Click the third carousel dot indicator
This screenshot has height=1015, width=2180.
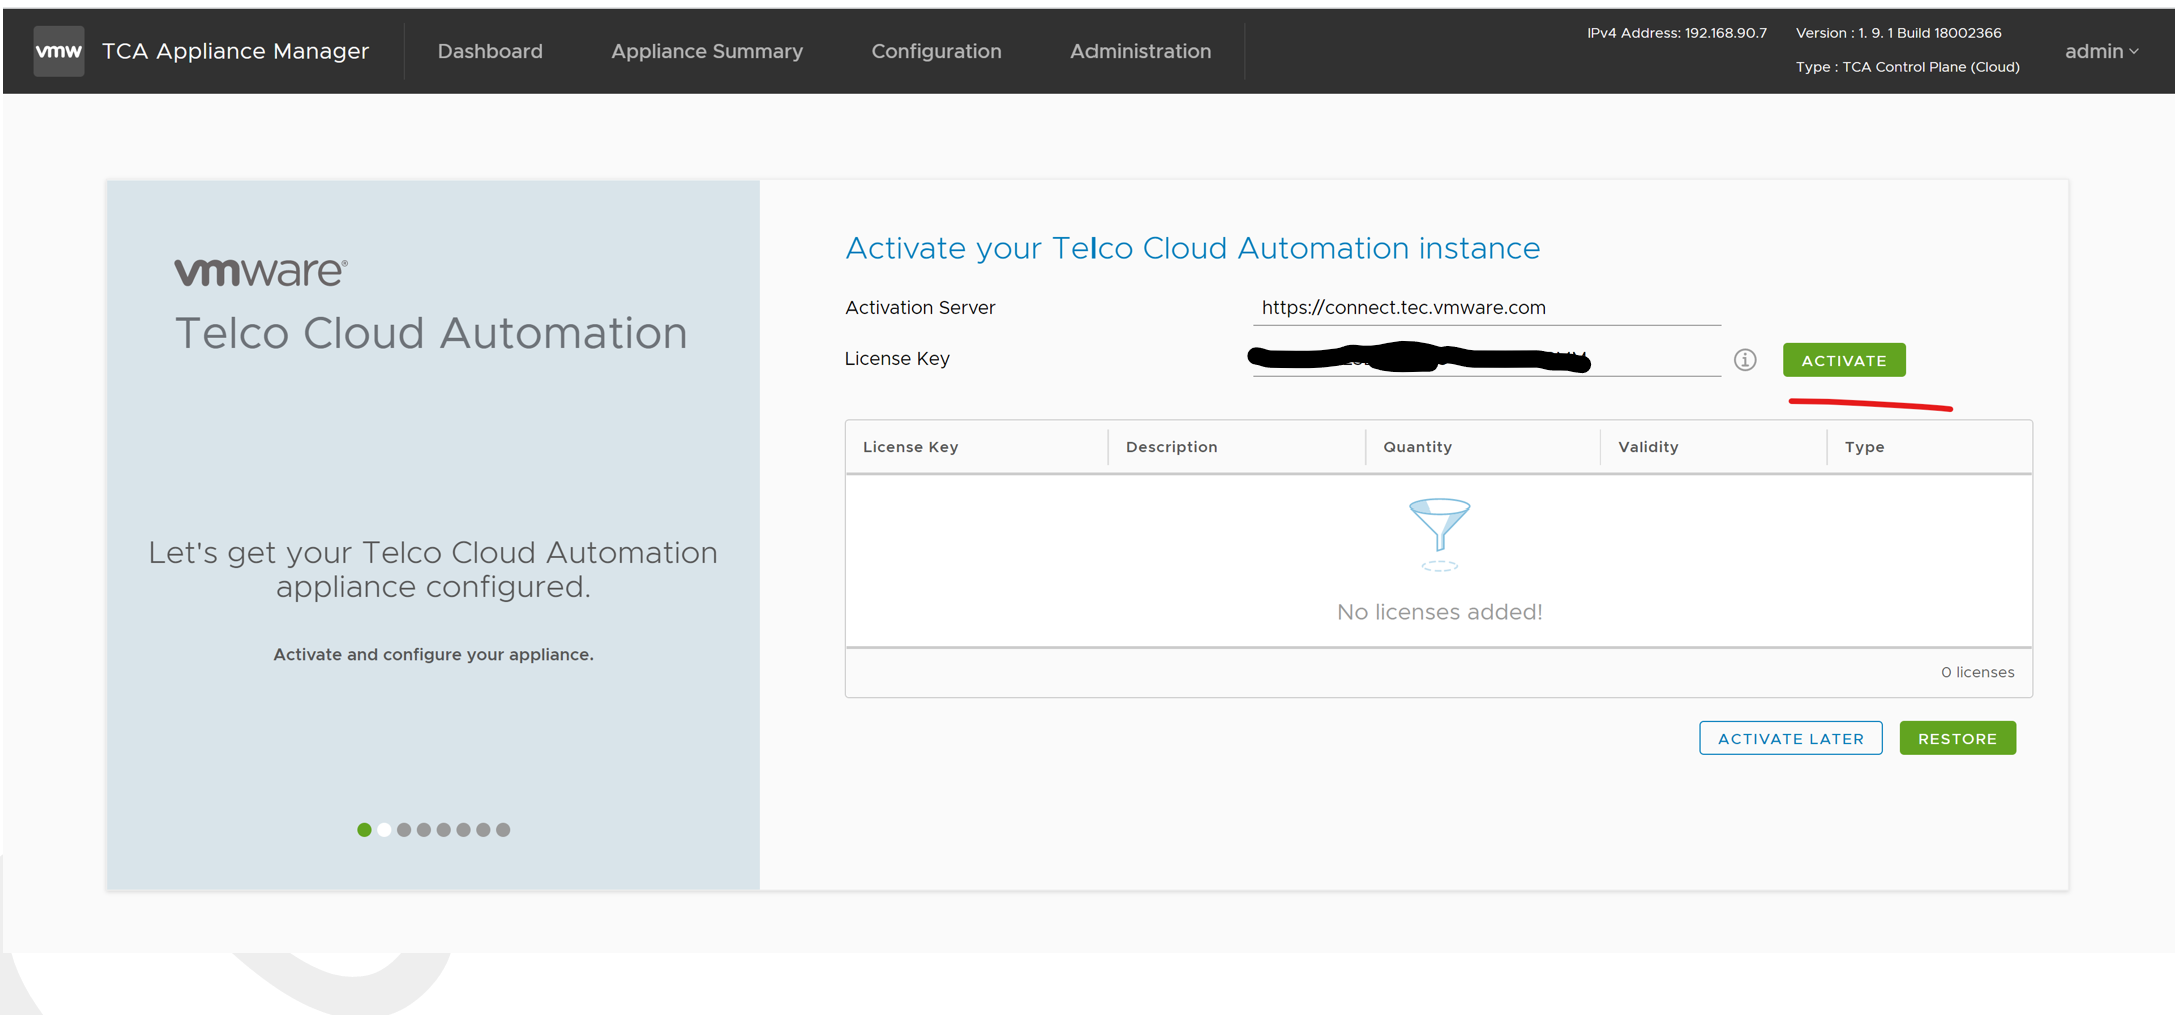[x=404, y=830]
